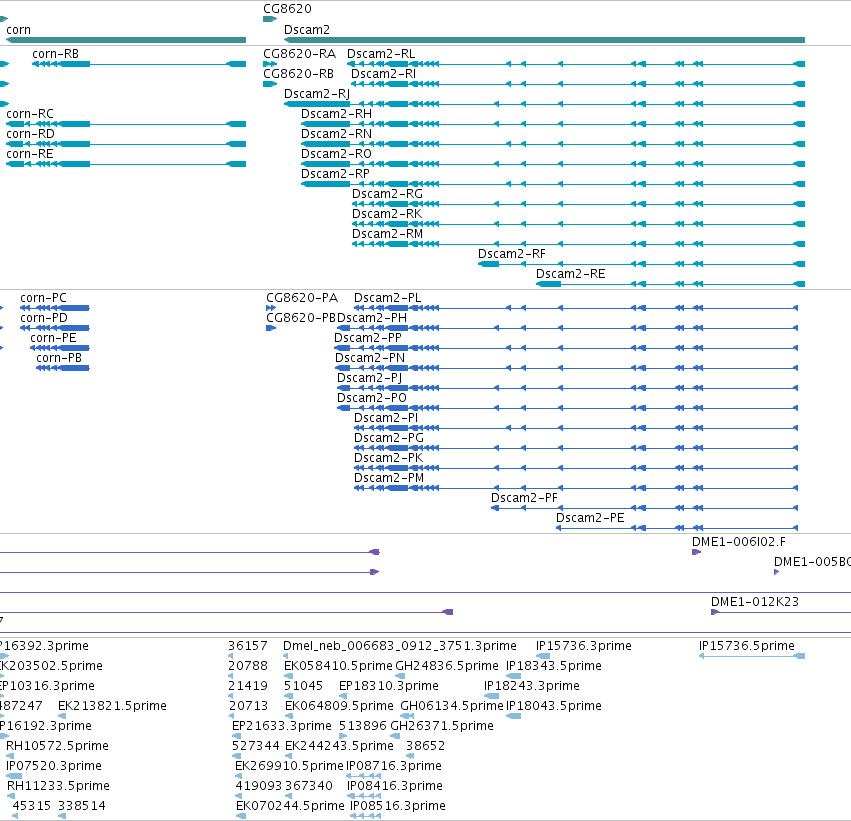Click the Dscam2-PI protein
Screen dimensions: 851x821
coord(576,428)
